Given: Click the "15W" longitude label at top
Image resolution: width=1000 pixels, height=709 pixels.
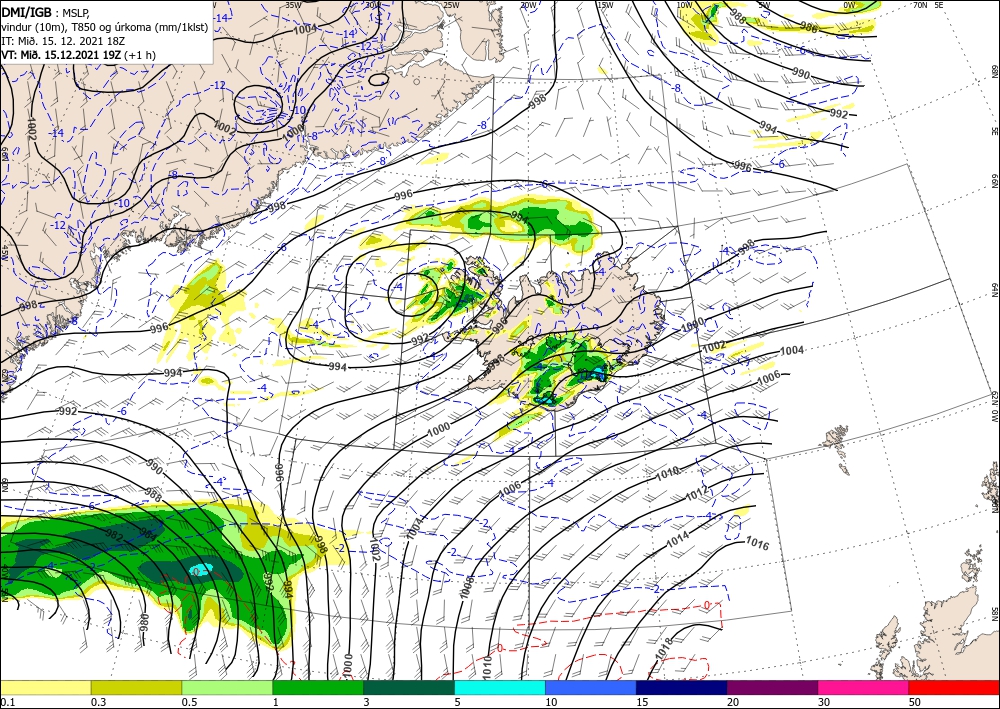Looking at the screenshot, I should (x=605, y=5).
